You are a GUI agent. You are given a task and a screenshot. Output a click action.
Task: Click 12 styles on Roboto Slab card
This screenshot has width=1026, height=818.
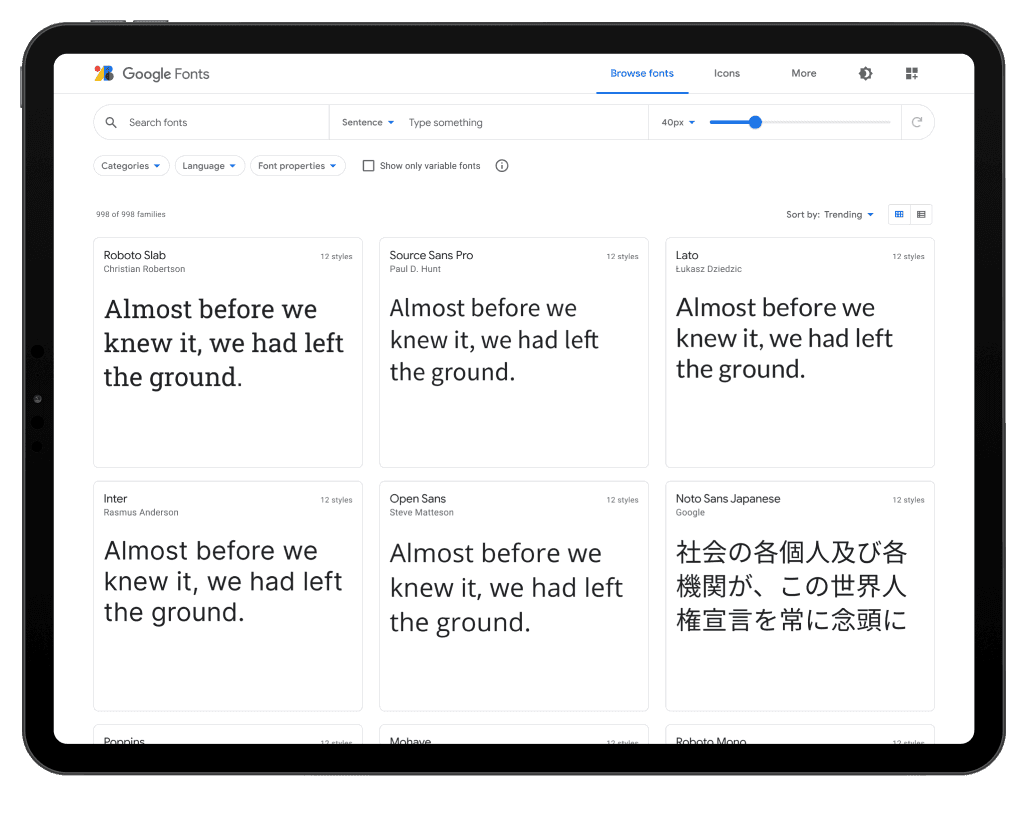tap(336, 257)
